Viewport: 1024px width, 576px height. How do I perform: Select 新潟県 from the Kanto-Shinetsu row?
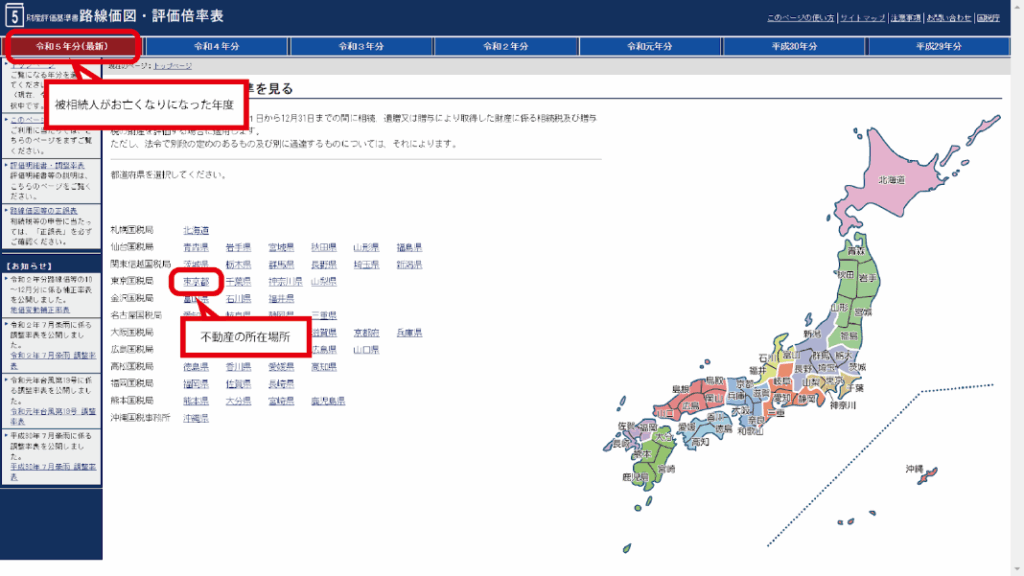[x=409, y=265]
